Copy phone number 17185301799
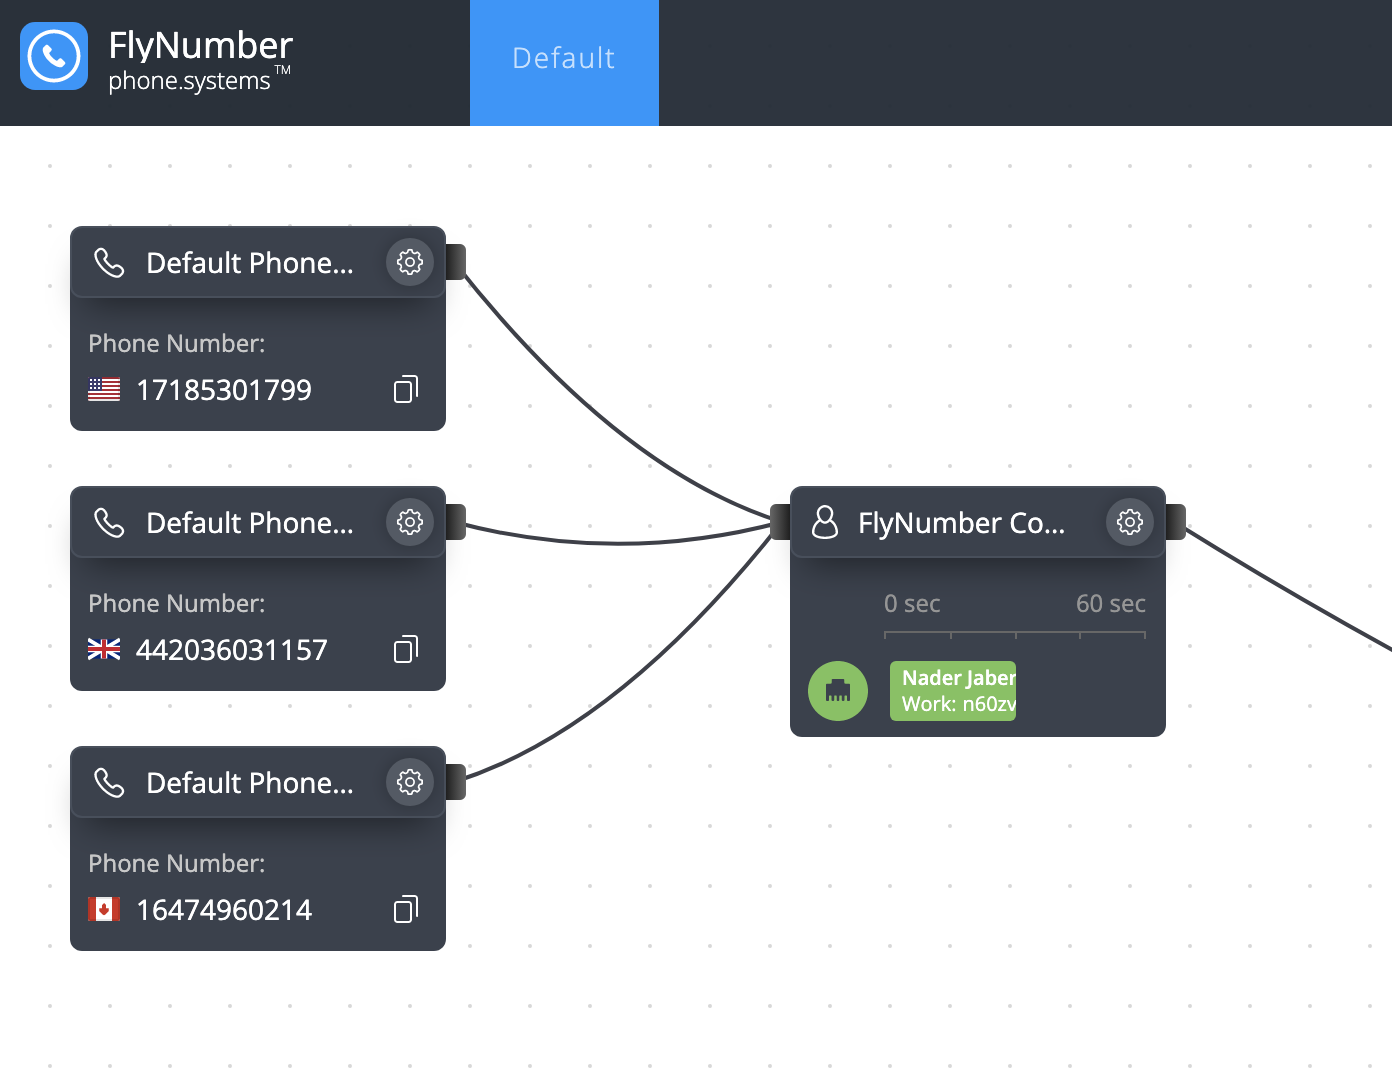The height and width of the screenshot is (1076, 1392). point(406,389)
